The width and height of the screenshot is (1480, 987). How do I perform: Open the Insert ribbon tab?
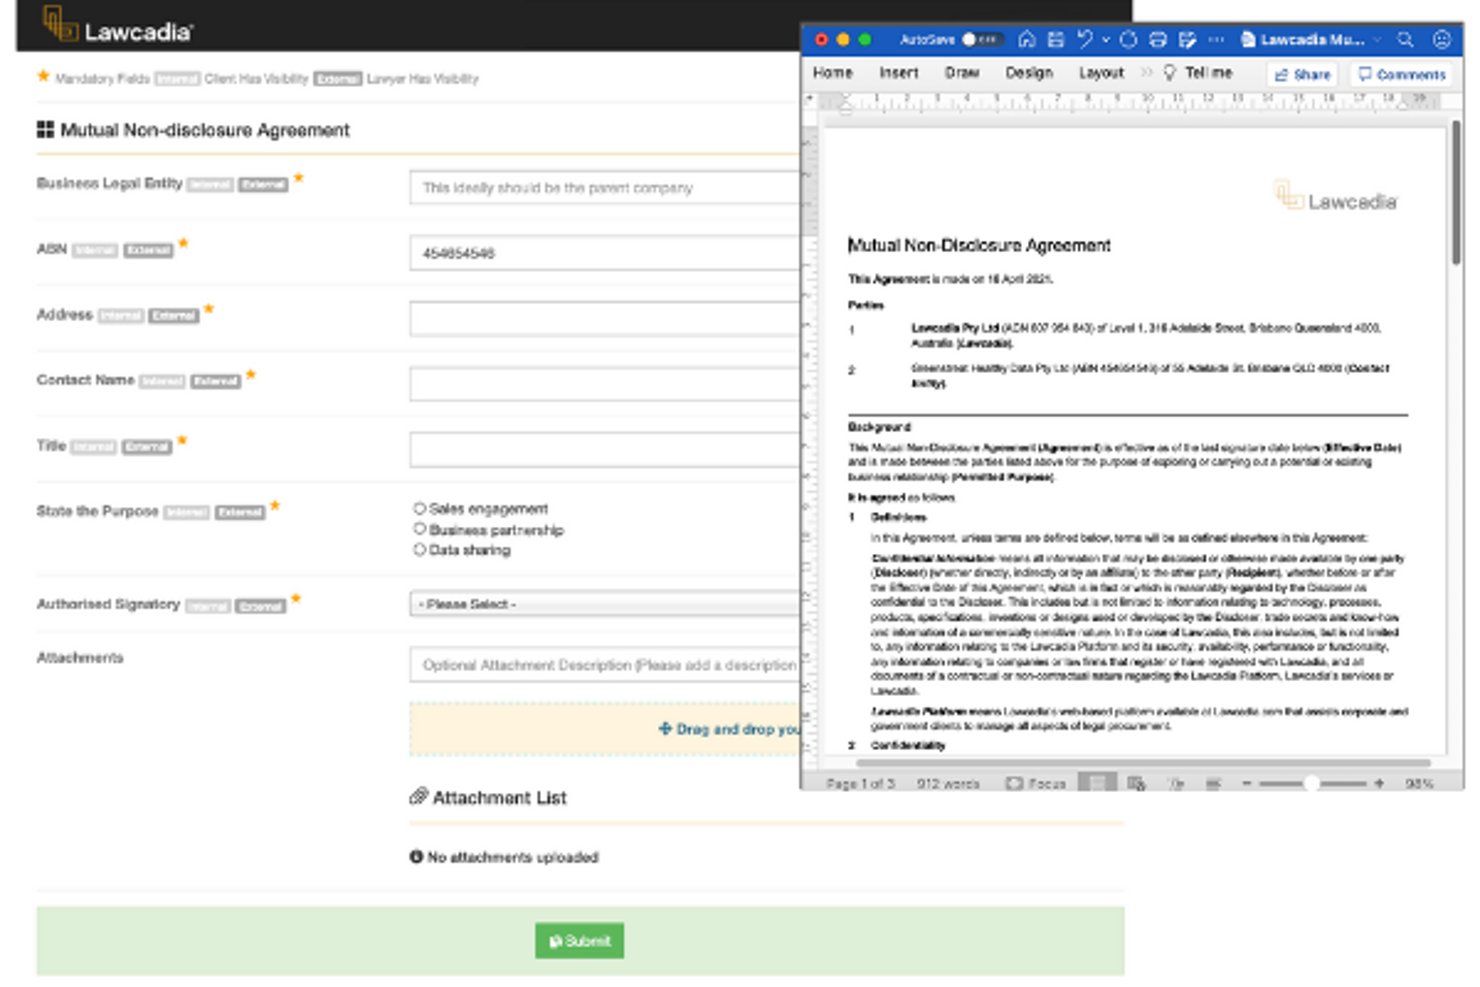tap(898, 72)
